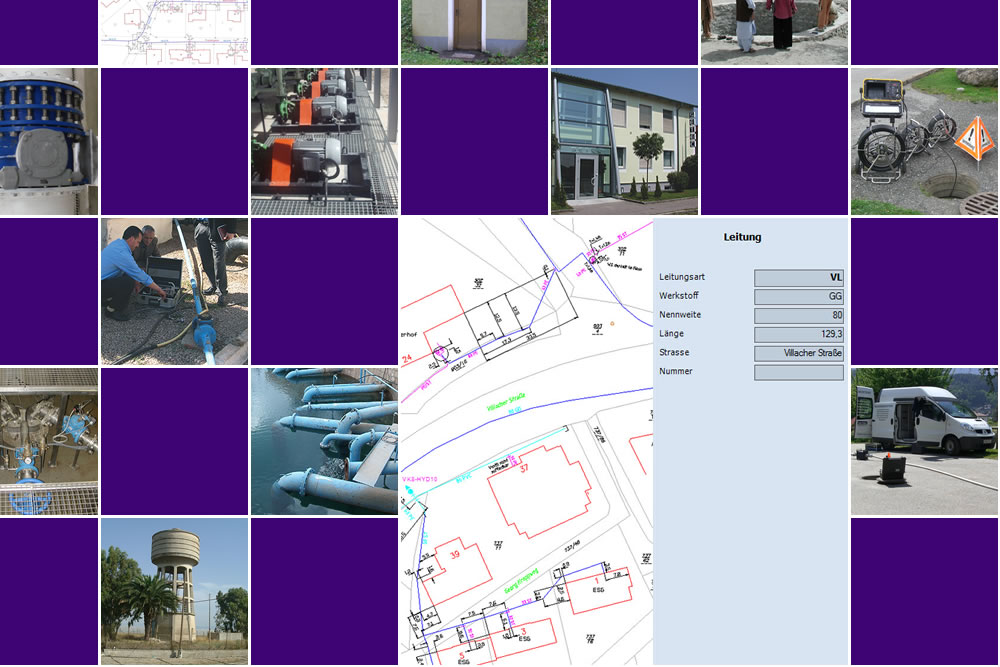Image resolution: width=1000 pixels, height=667 pixels.
Task: Select the people standing at well photo
Action: pyautogui.click(x=774, y=32)
